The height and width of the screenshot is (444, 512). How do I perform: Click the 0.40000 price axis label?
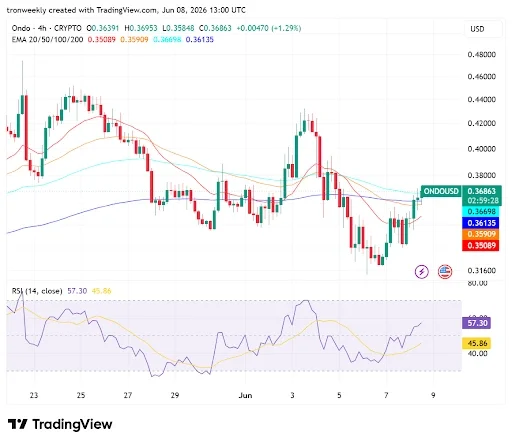tap(482, 149)
